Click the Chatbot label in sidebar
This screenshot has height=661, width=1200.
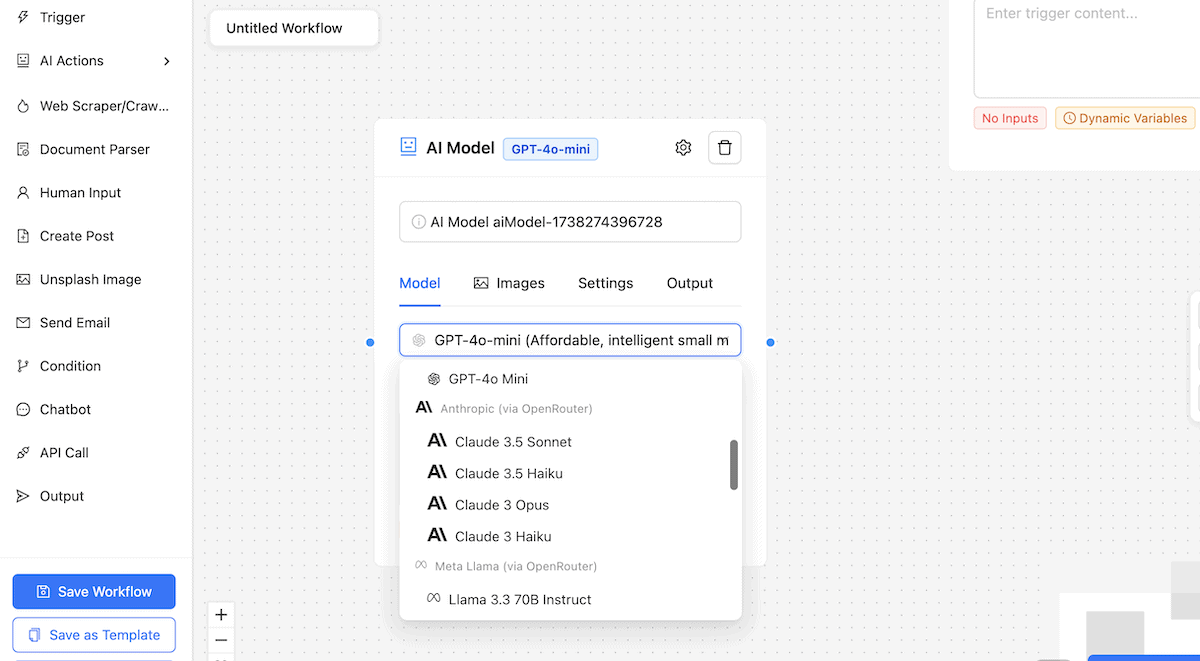(65, 410)
